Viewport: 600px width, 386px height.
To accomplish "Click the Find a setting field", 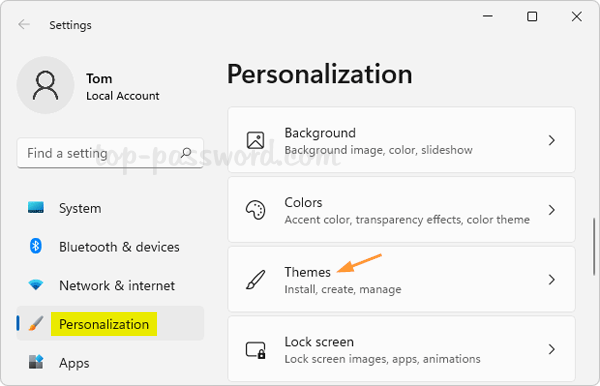I will [x=110, y=153].
